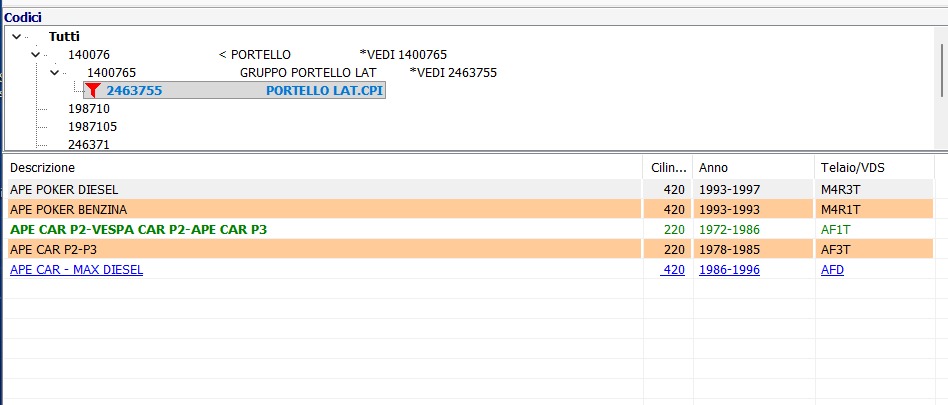This screenshot has width=948, height=405.
Task: Click frame code M4R3T
Action: click(840, 190)
